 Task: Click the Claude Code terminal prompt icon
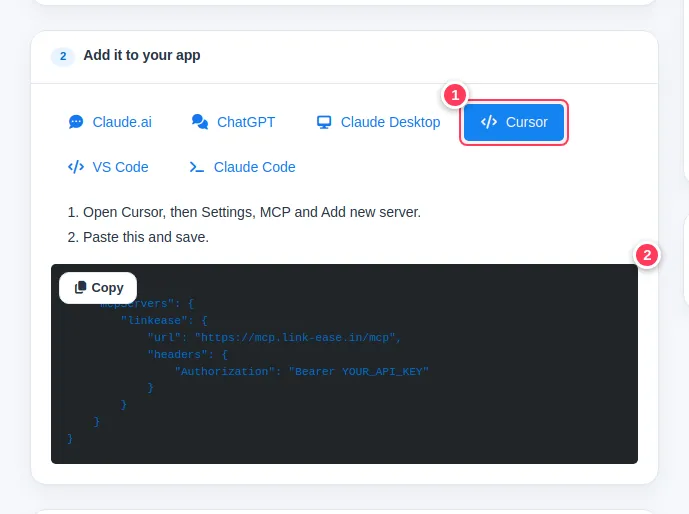tap(197, 167)
